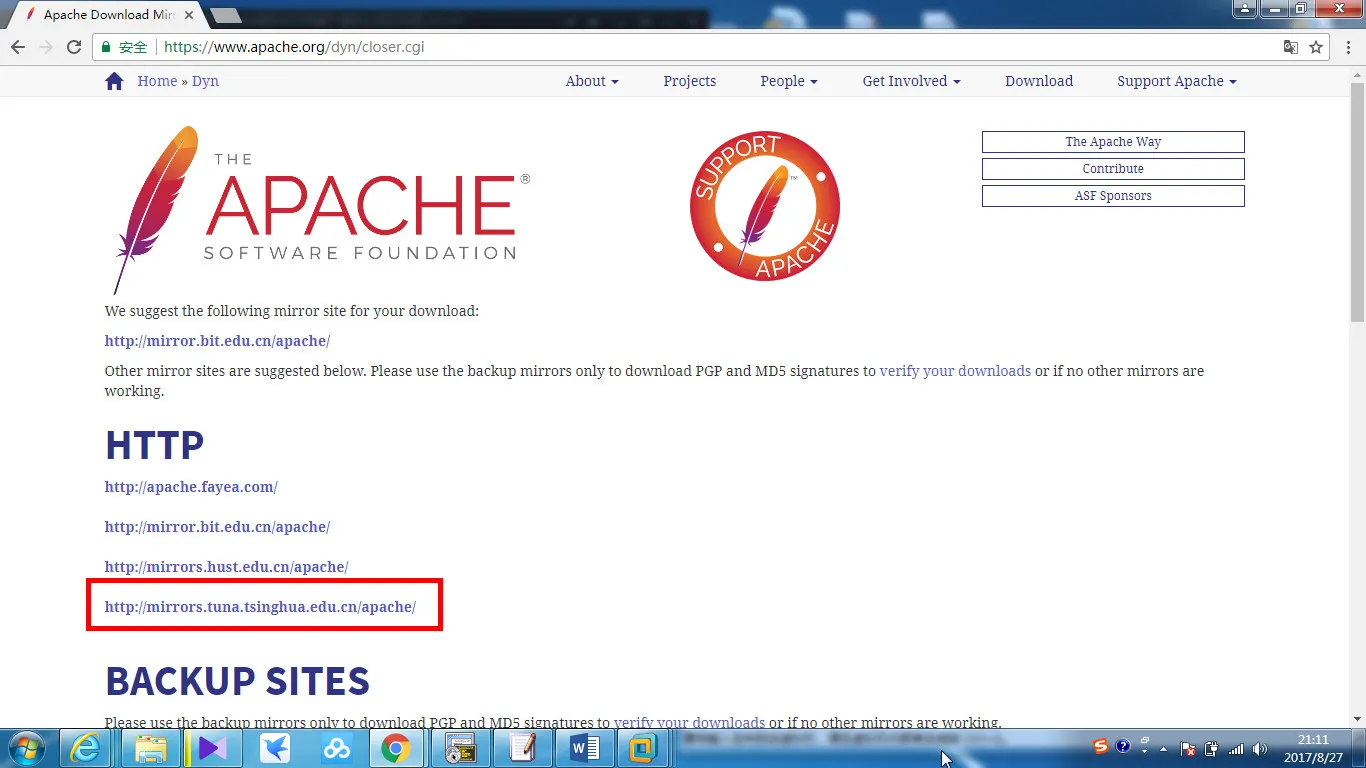
Task: Launch Internet Explorer from the taskbar
Action: [x=86, y=748]
